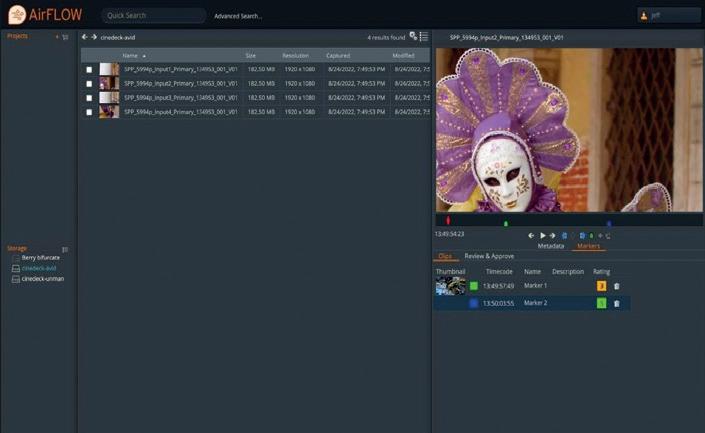Select Marker 2 timecode
705x433 pixels.
click(498, 304)
